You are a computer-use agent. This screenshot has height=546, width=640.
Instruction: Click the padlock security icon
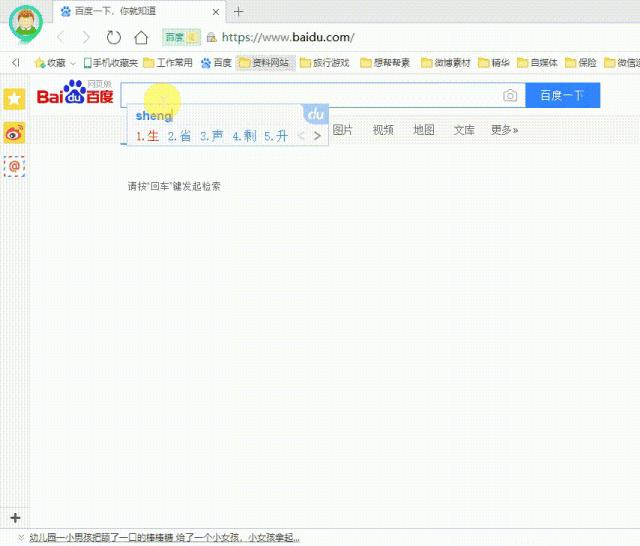click(x=211, y=38)
